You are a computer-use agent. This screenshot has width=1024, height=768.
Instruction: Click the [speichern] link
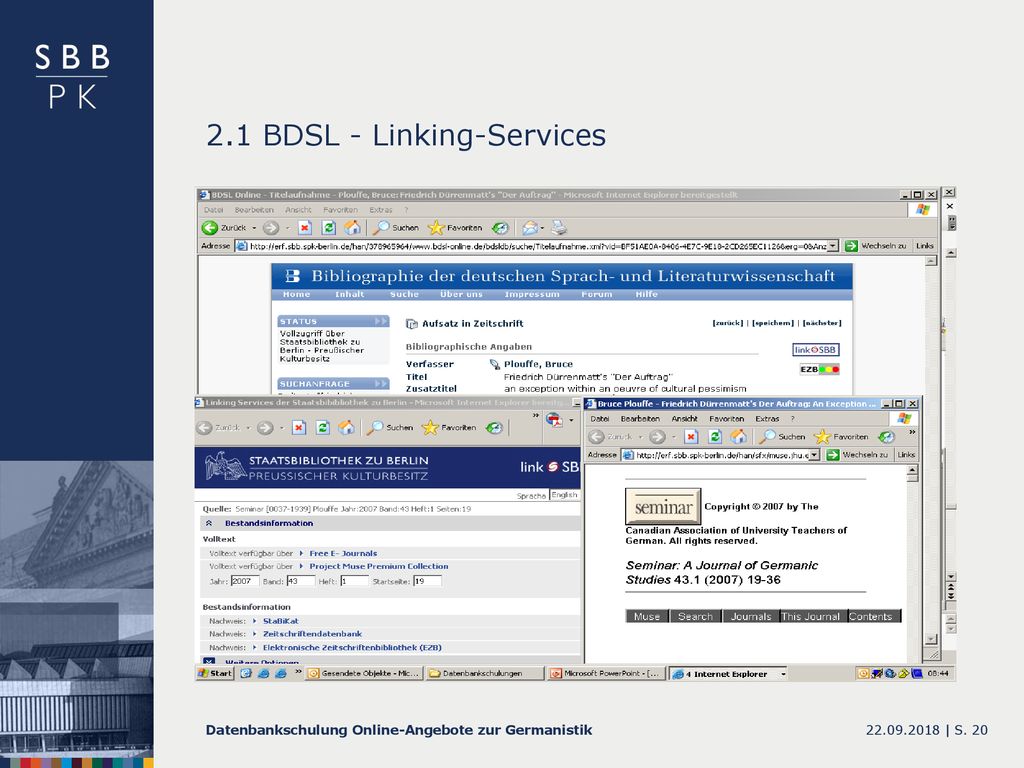click(773, 323)
